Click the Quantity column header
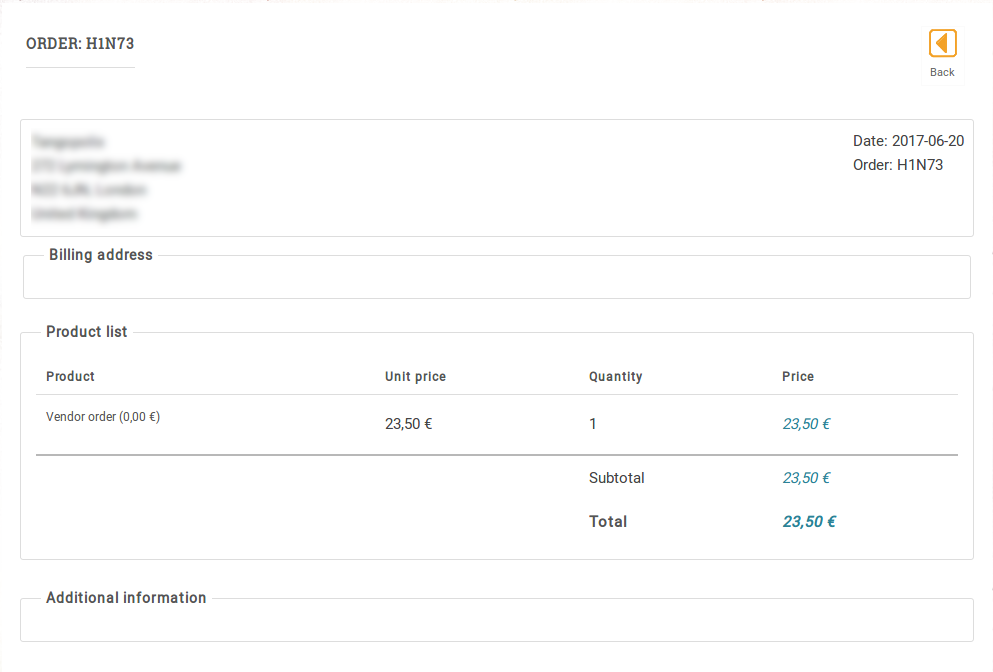The width and height of the screenshot is (993, 672). [x=615, y=377]
